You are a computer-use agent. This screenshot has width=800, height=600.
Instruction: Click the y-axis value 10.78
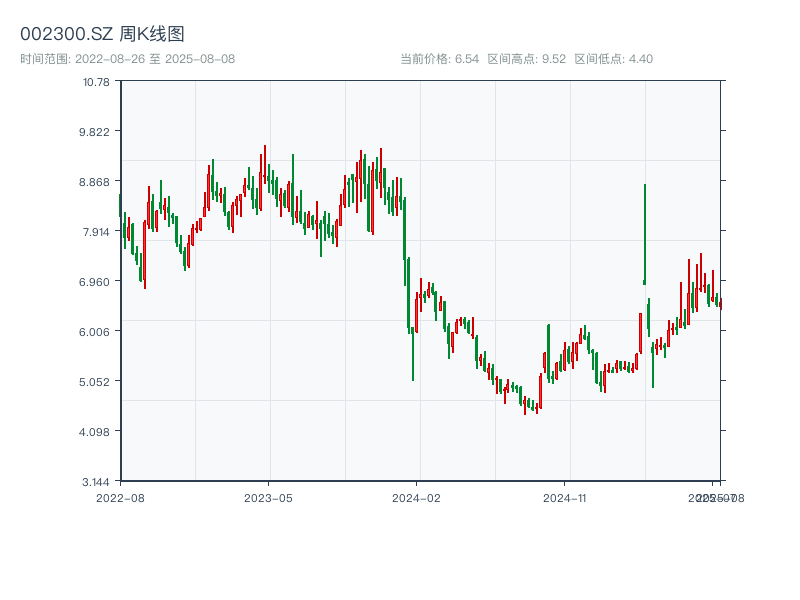point(96,82)
